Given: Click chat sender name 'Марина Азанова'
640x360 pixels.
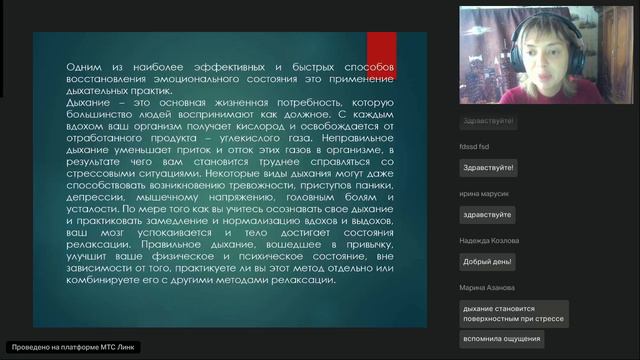Looking at the screenshot, I should [487, 288].
